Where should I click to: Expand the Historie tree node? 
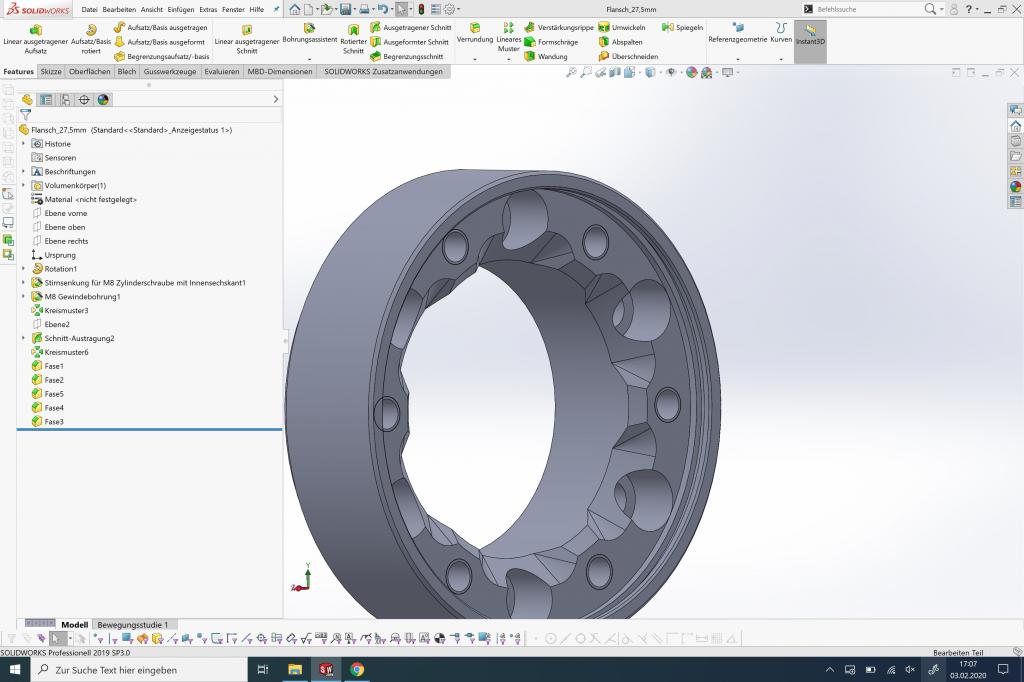click(x=23, y=144)
